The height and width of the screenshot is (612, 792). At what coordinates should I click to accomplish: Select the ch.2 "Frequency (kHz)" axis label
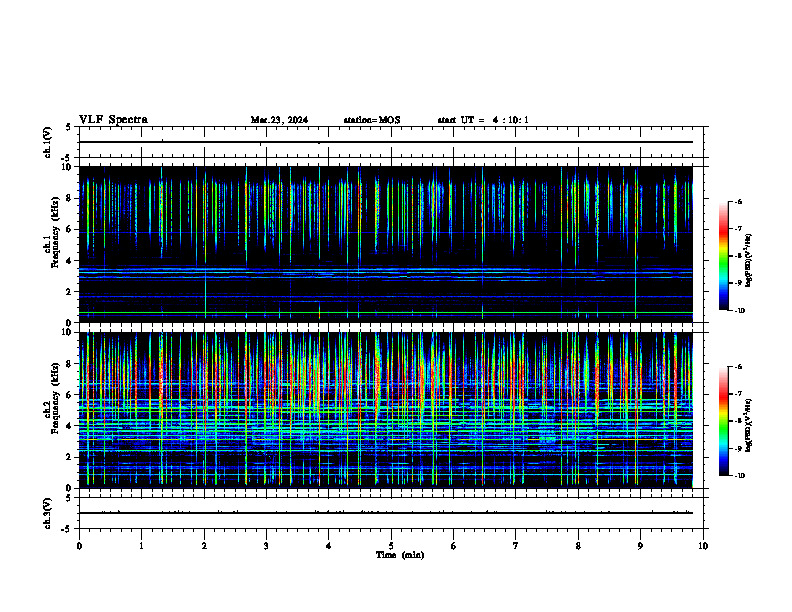click(x=56, y=398)
